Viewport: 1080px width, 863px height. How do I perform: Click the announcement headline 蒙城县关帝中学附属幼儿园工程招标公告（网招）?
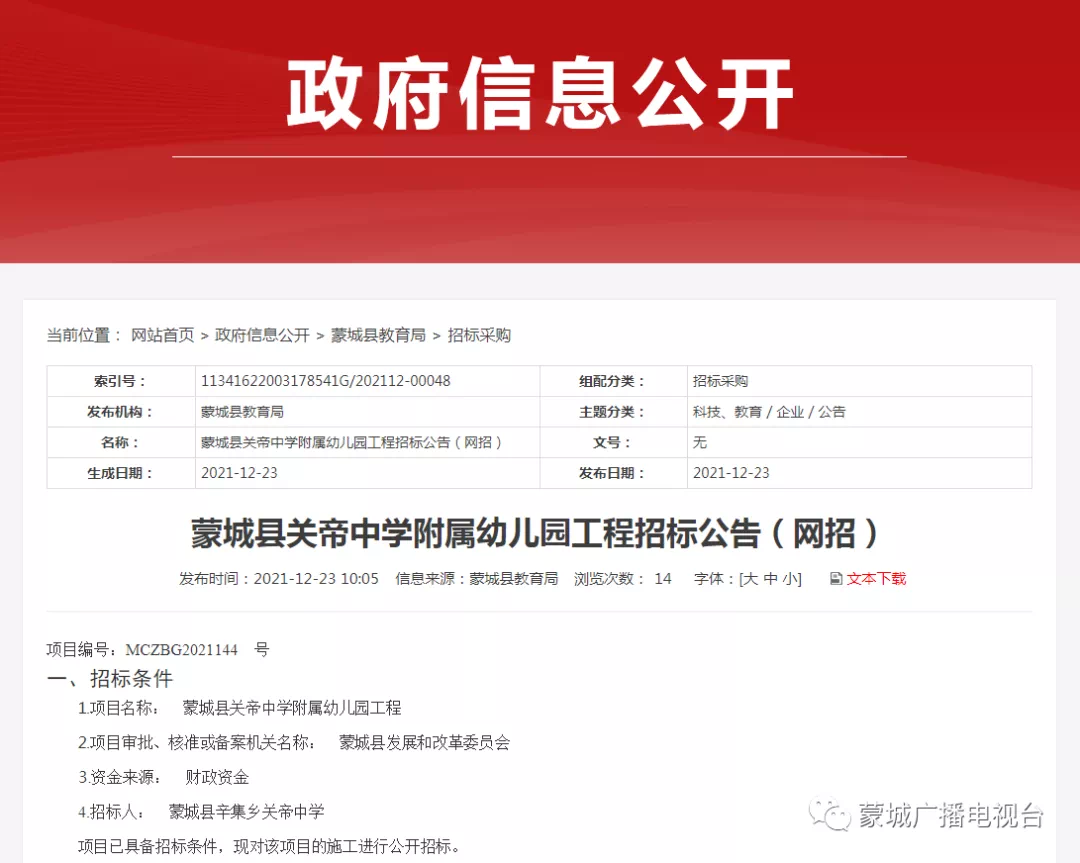[534, 534]
